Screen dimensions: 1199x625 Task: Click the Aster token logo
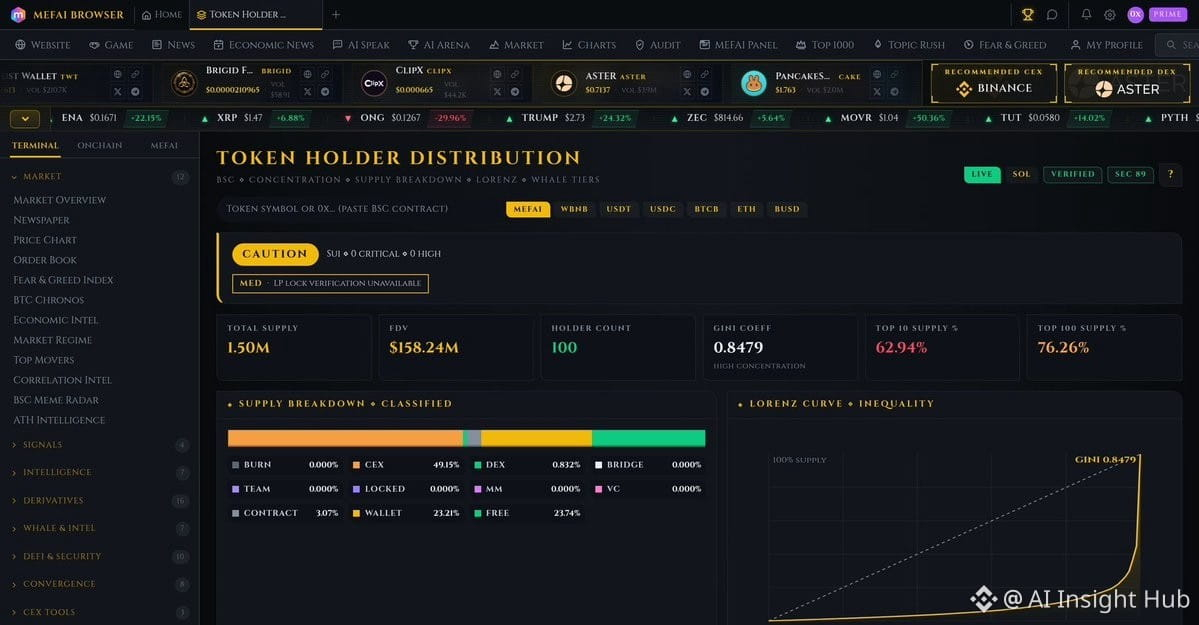click(564, 83)
